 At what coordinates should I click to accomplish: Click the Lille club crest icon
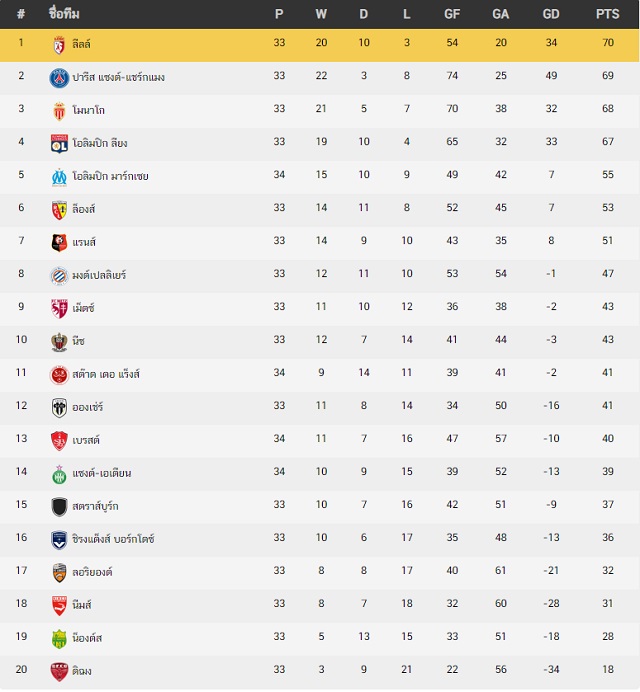pos(59,45)
